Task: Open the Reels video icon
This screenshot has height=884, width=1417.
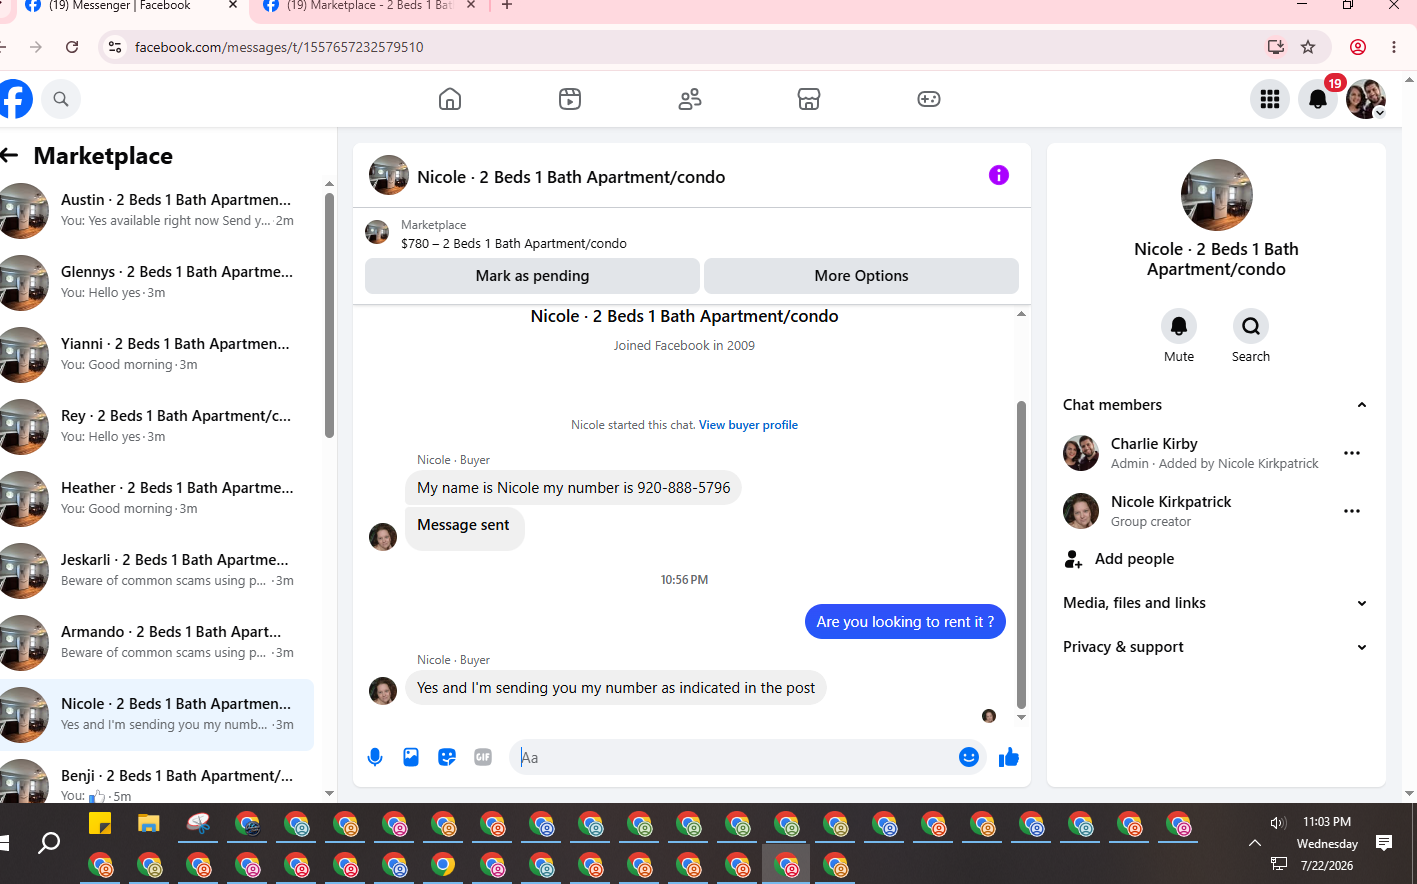Action: [x=570, y=99]
